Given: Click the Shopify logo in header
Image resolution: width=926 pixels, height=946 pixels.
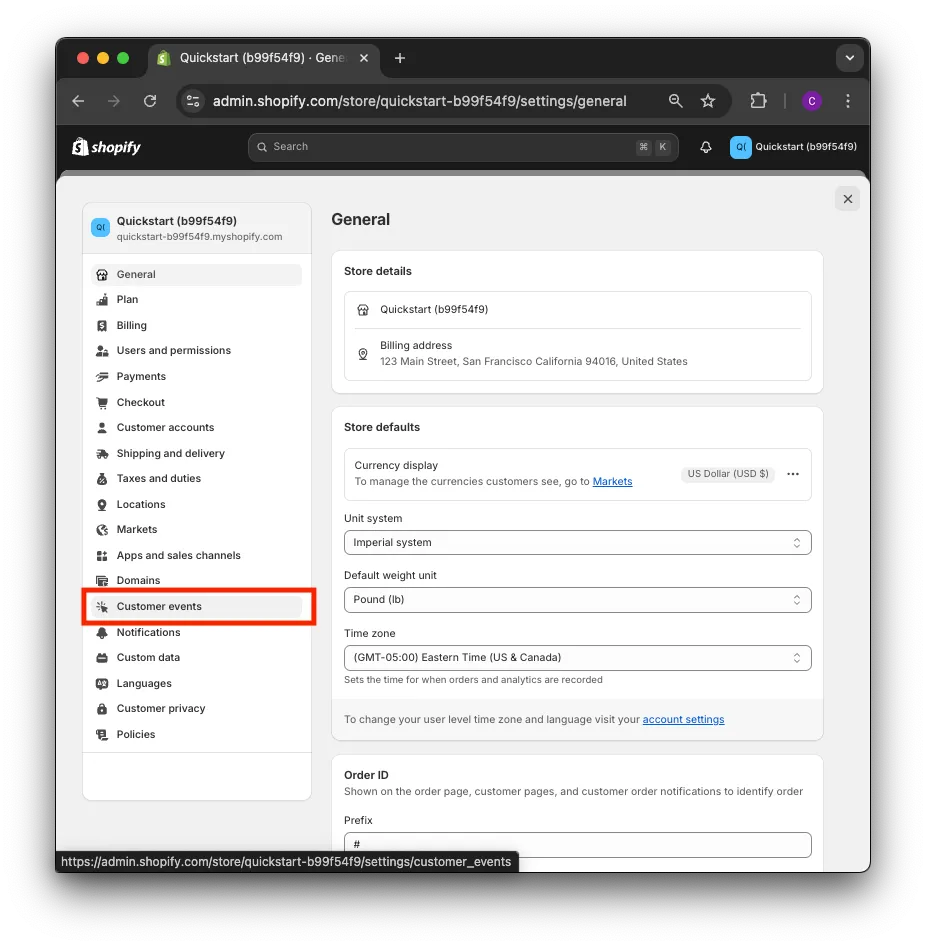Looking at the screenshot, I should coord(106,147).
